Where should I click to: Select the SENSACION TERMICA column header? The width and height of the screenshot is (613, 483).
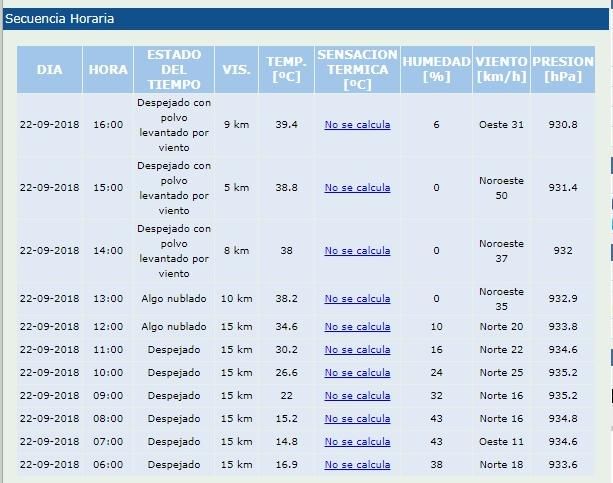click(x=357, y=70)
